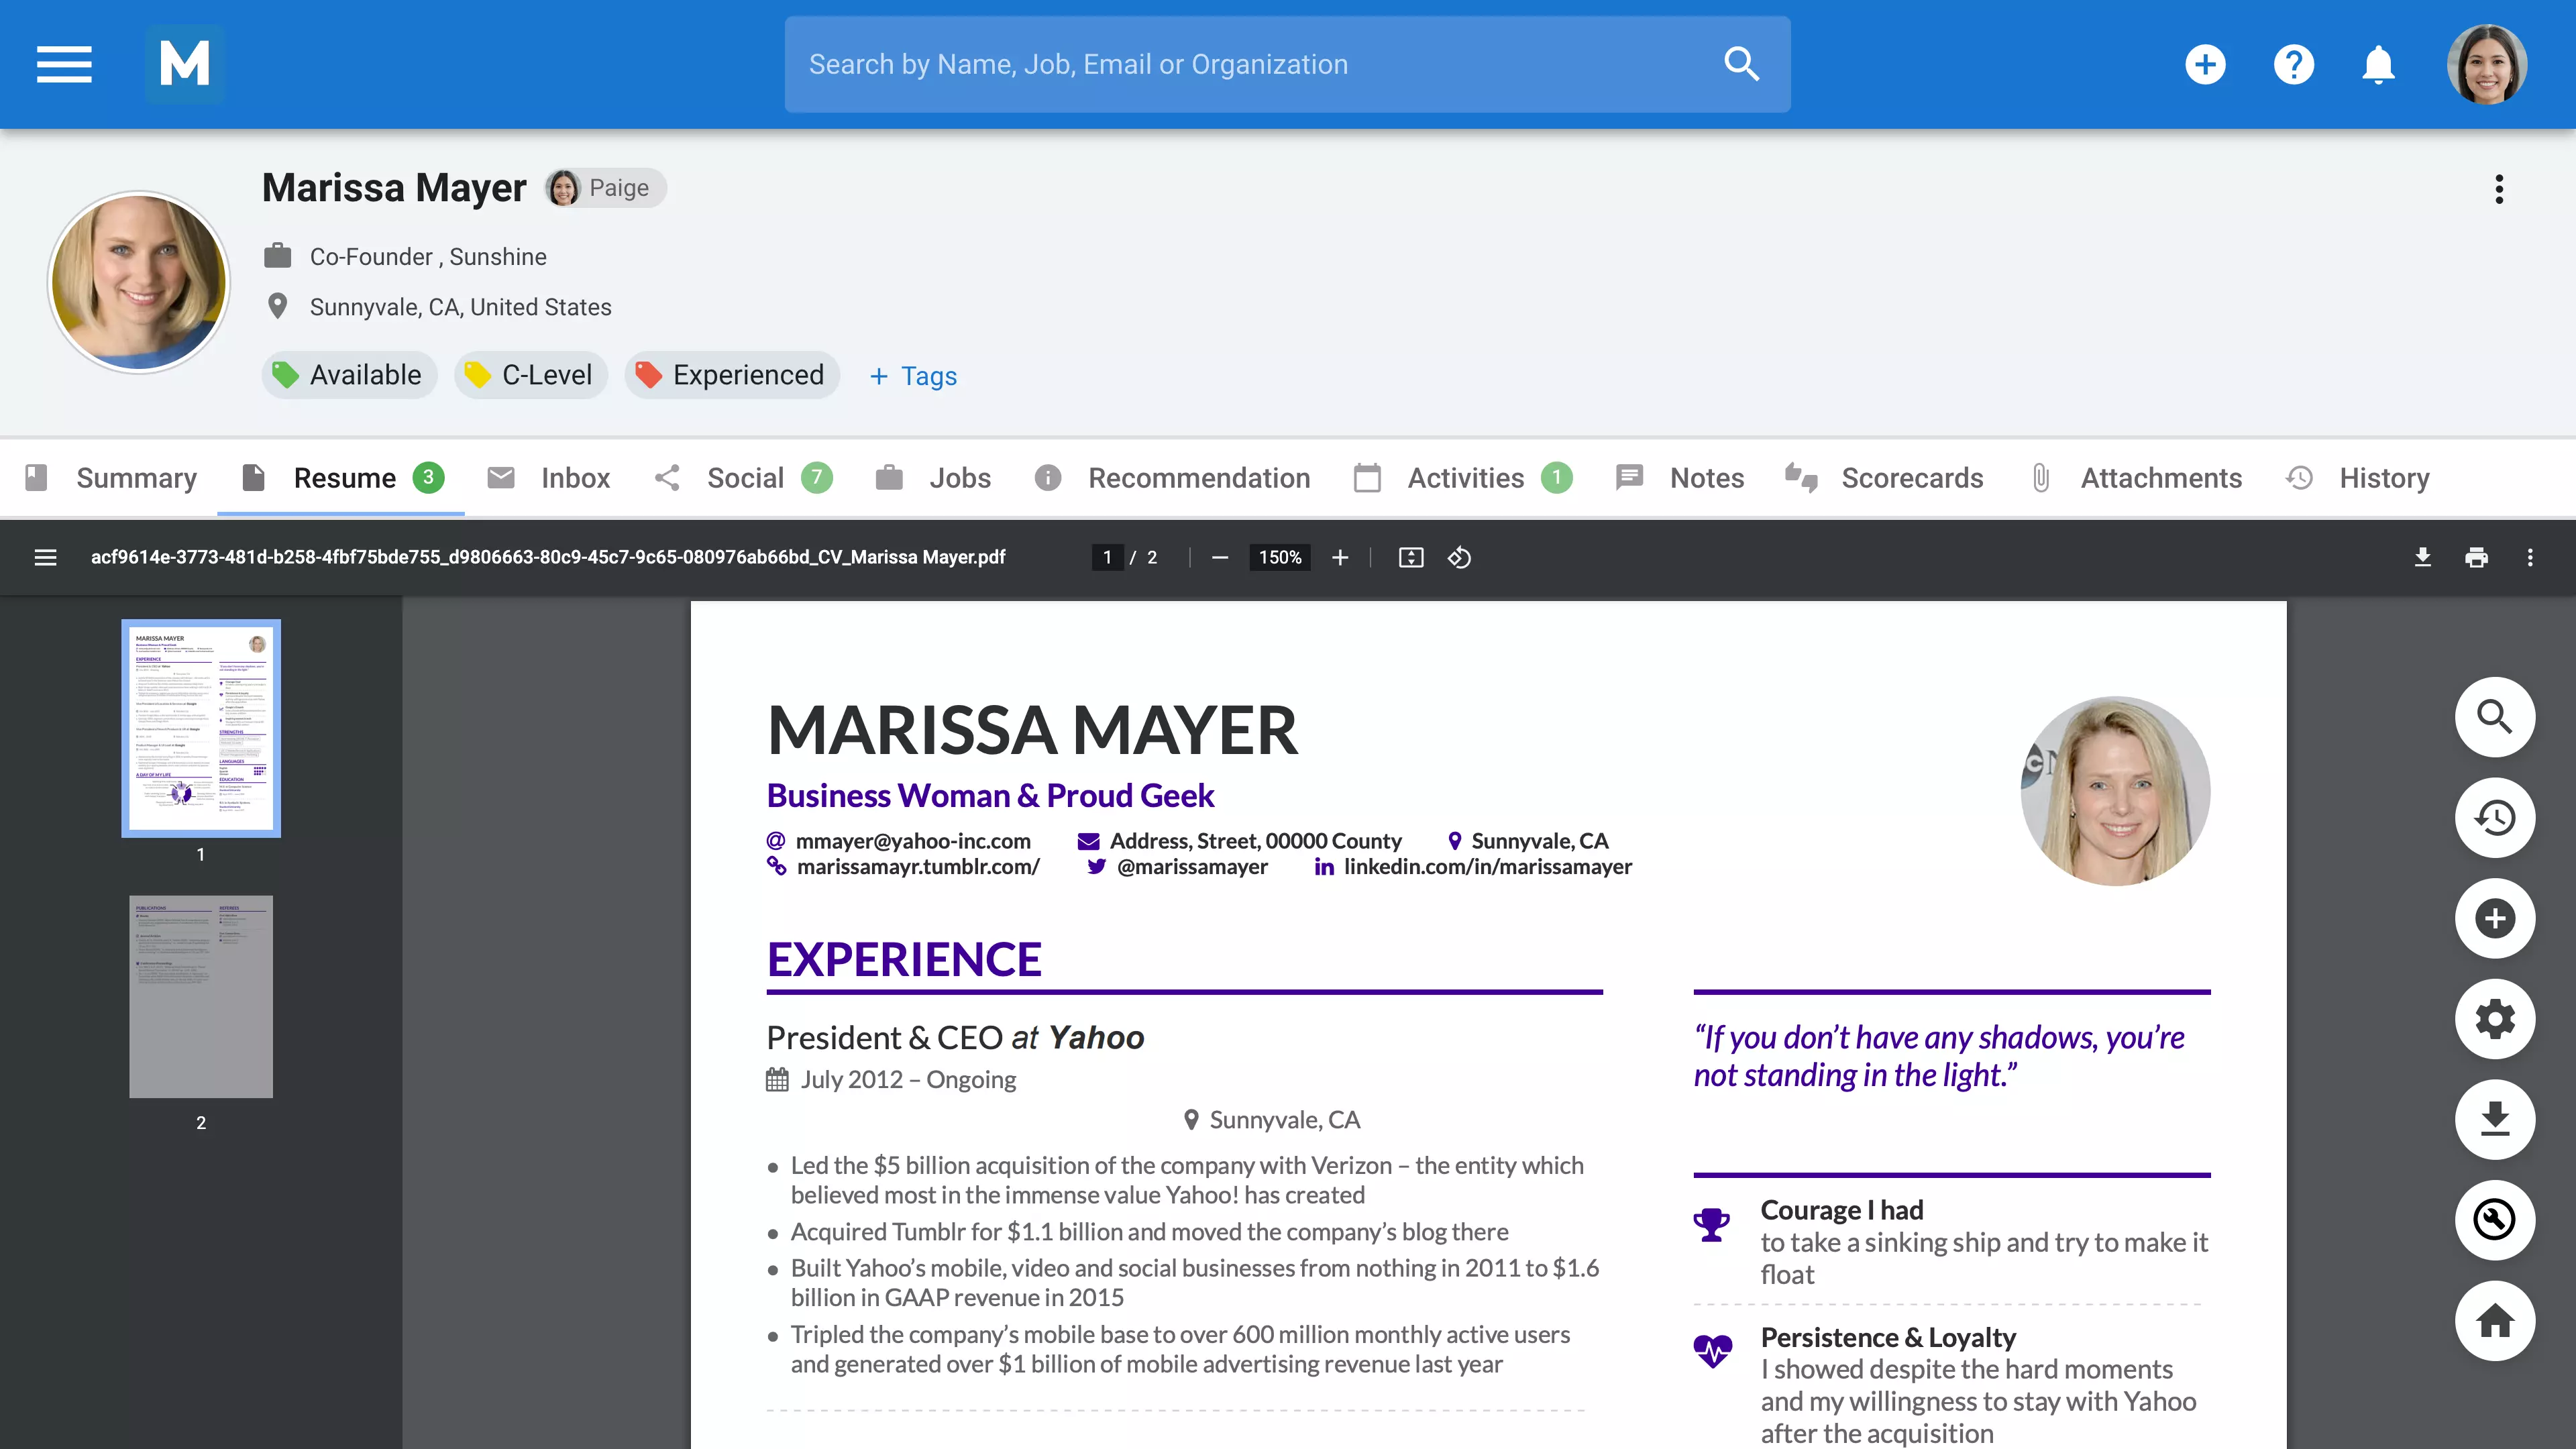2576x1449 pixels.
Task: Open PDF viewer more actions menu
Action: click(x=2530, y=557)
